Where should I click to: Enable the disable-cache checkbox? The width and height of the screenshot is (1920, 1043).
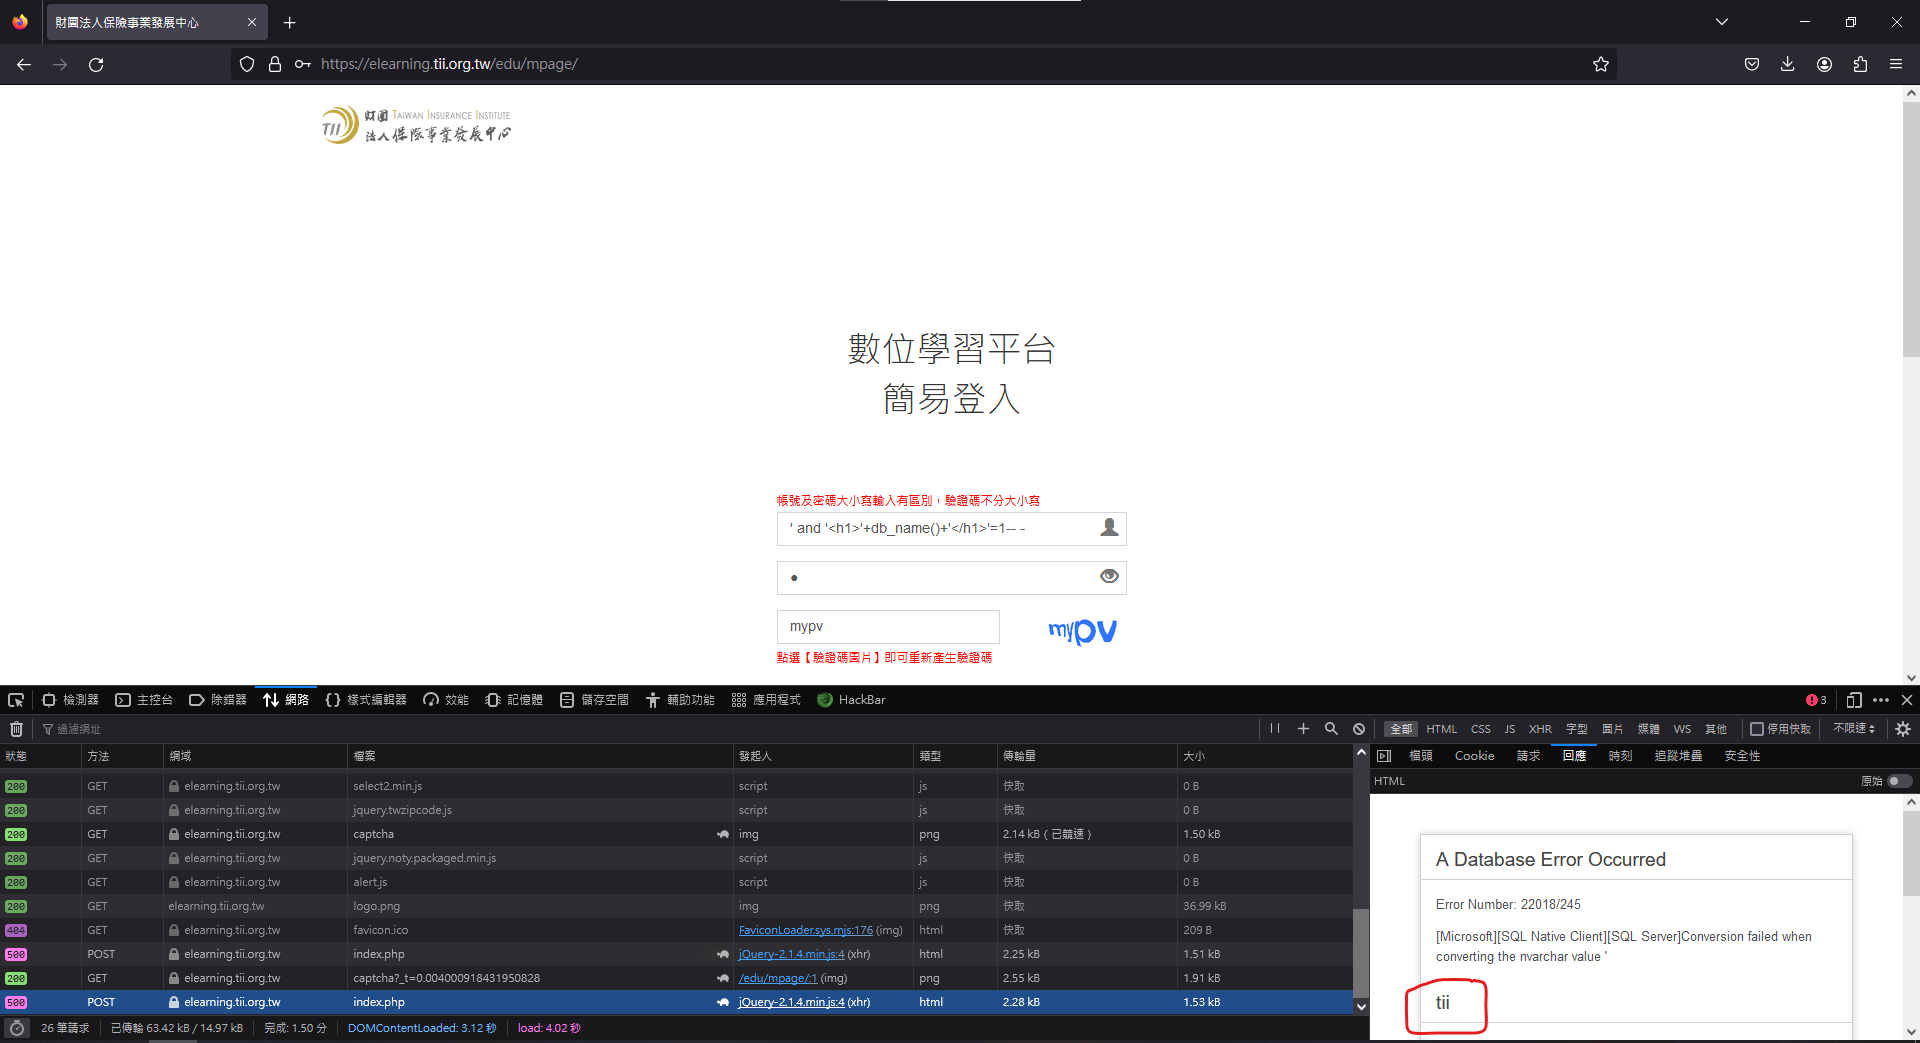pos(1757,729)
